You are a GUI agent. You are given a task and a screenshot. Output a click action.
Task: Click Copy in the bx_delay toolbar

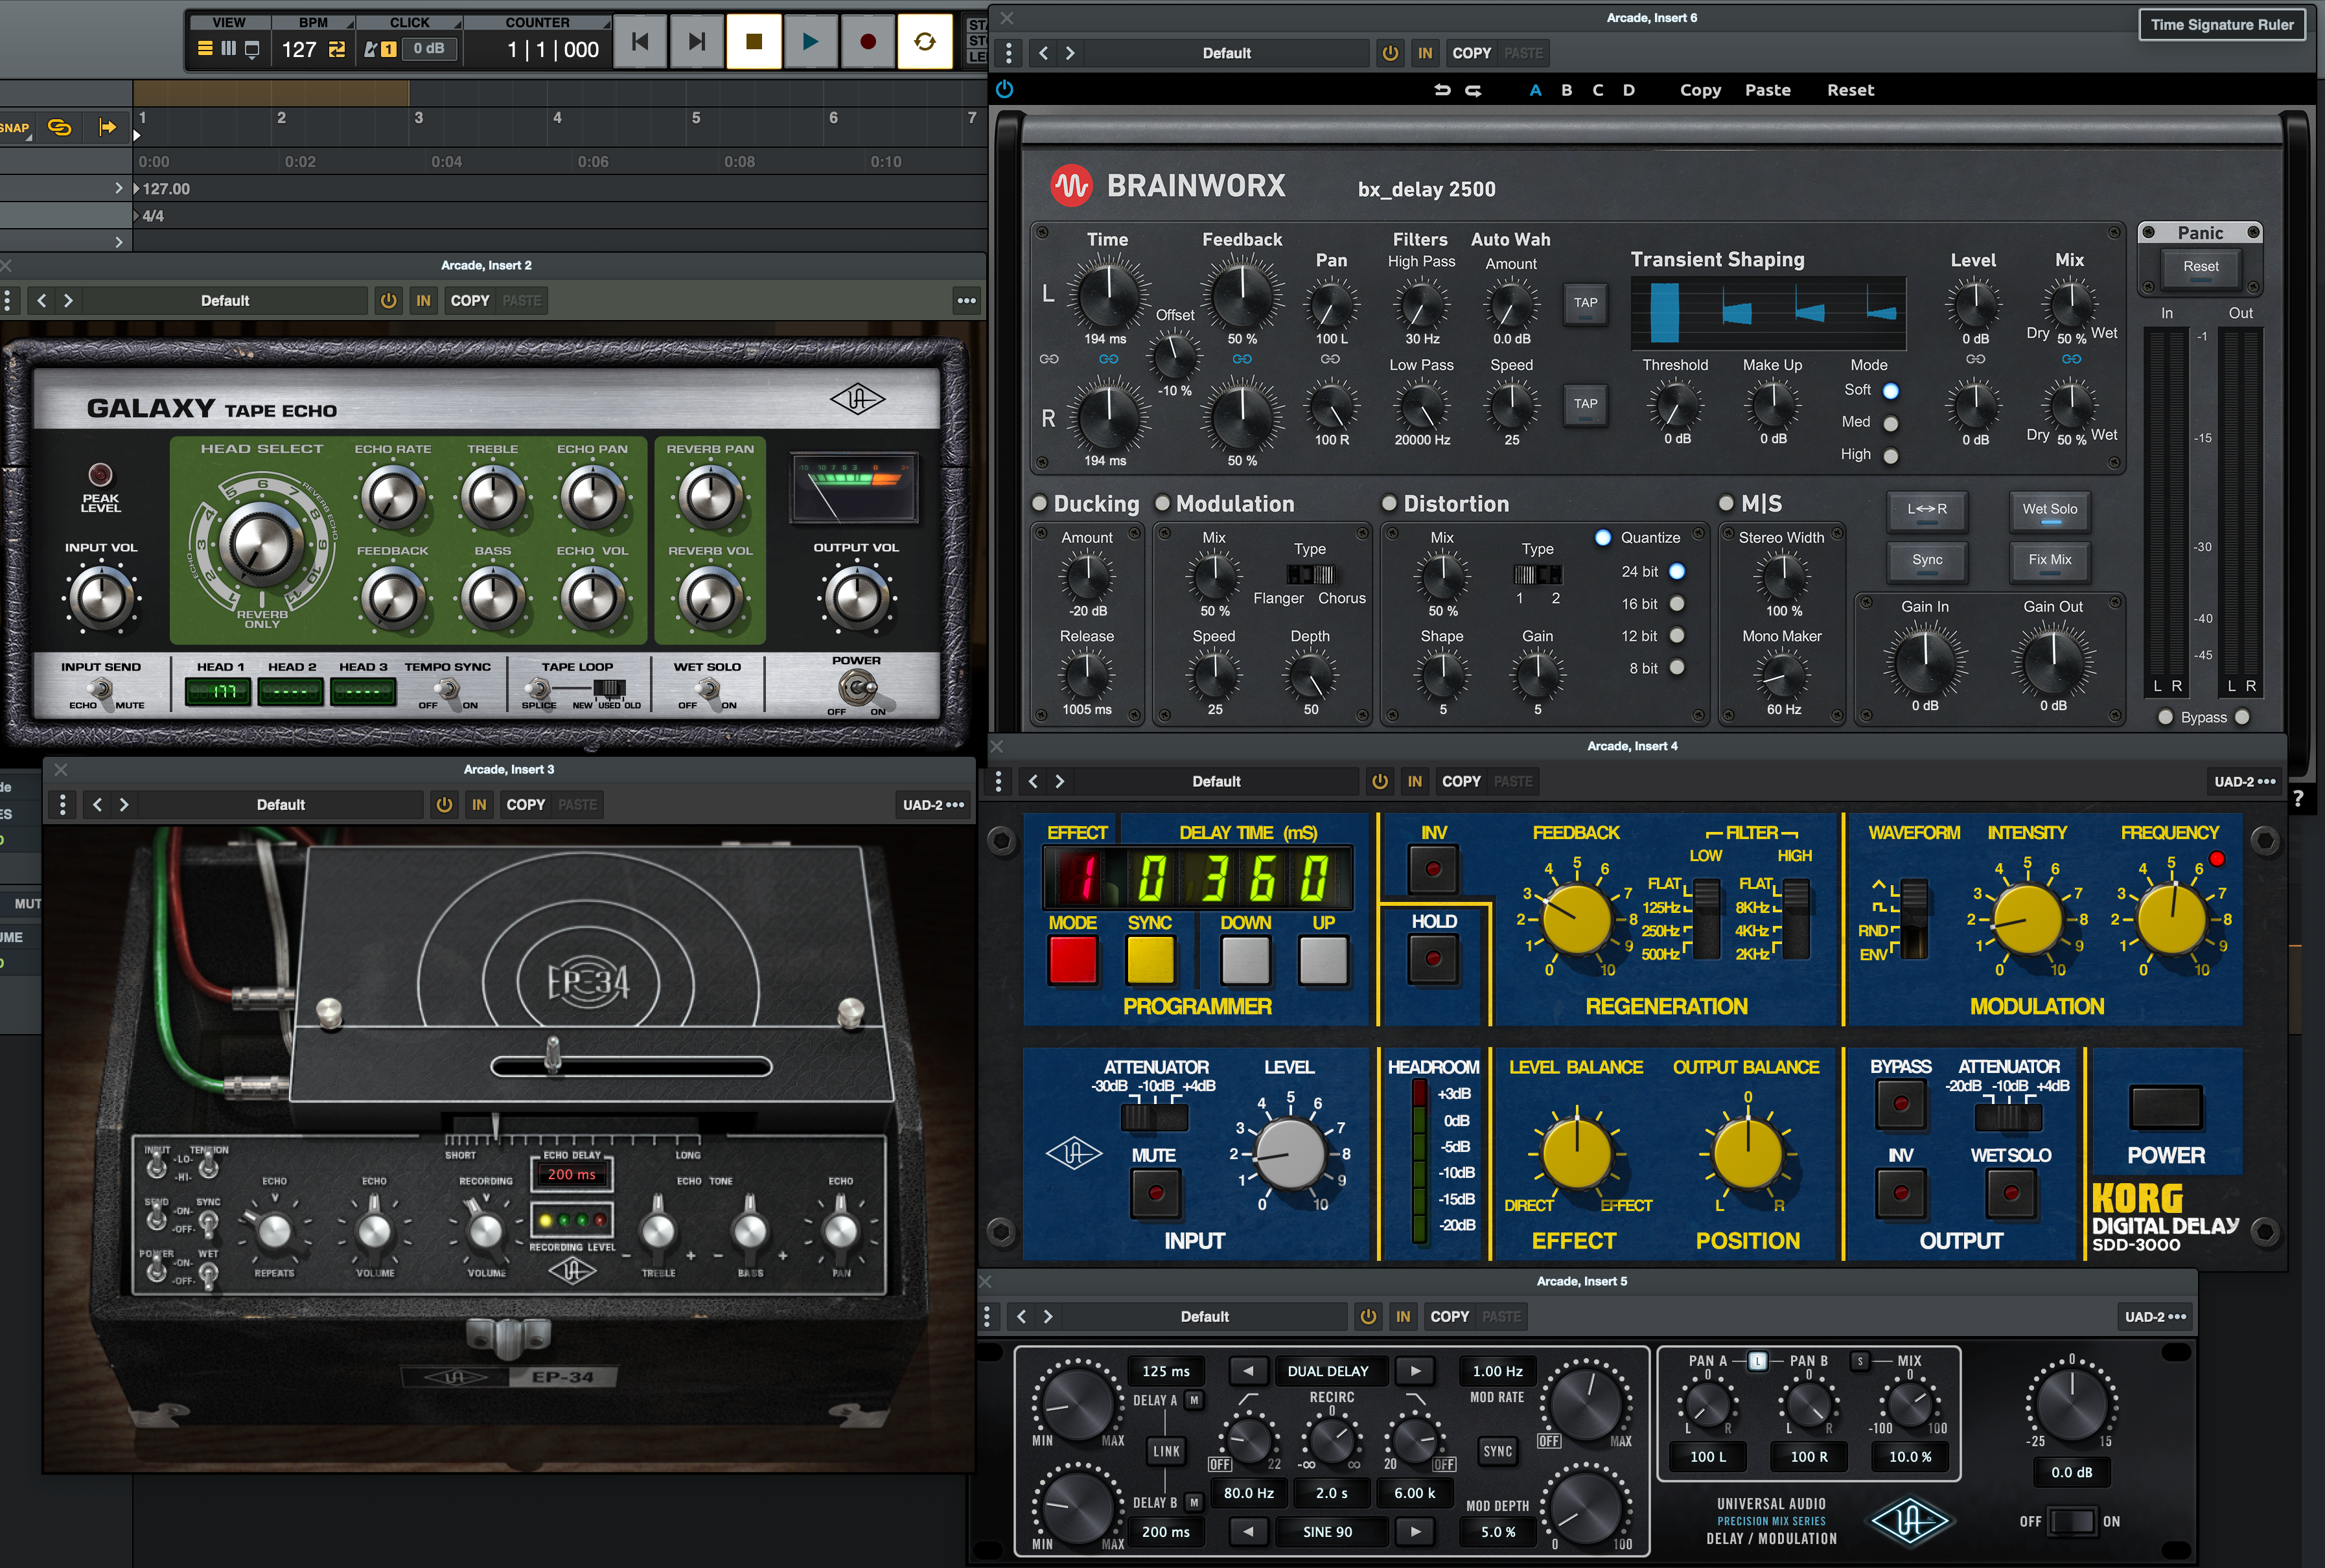click(1700, 90)
